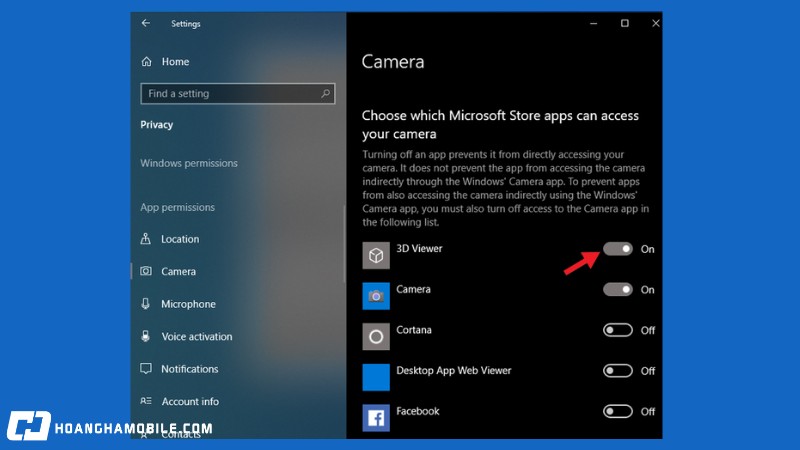
Task: Click the Voice activation icon
Action: pyautogui.click(x=146, y=336)
